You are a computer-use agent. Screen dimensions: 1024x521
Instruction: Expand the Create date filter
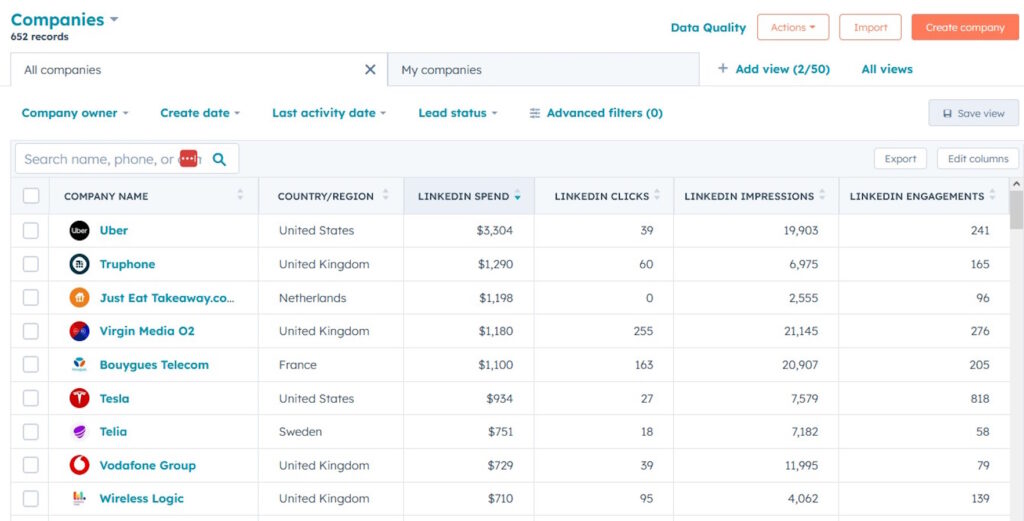[200, 113]
